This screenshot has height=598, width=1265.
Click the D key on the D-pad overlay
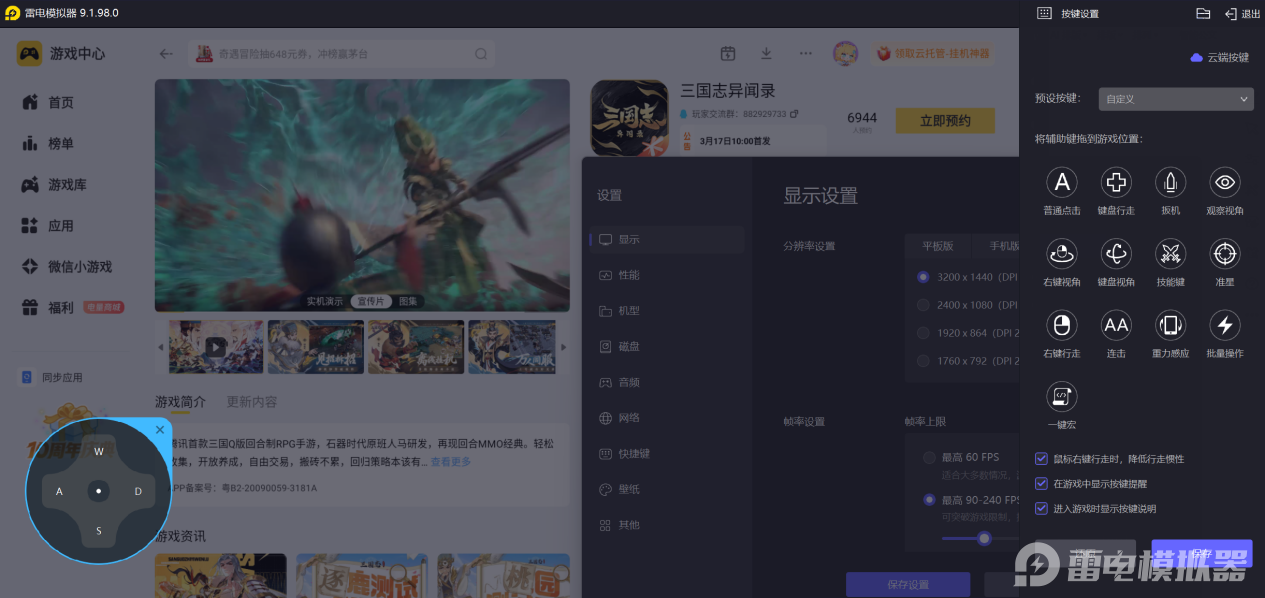138,491
